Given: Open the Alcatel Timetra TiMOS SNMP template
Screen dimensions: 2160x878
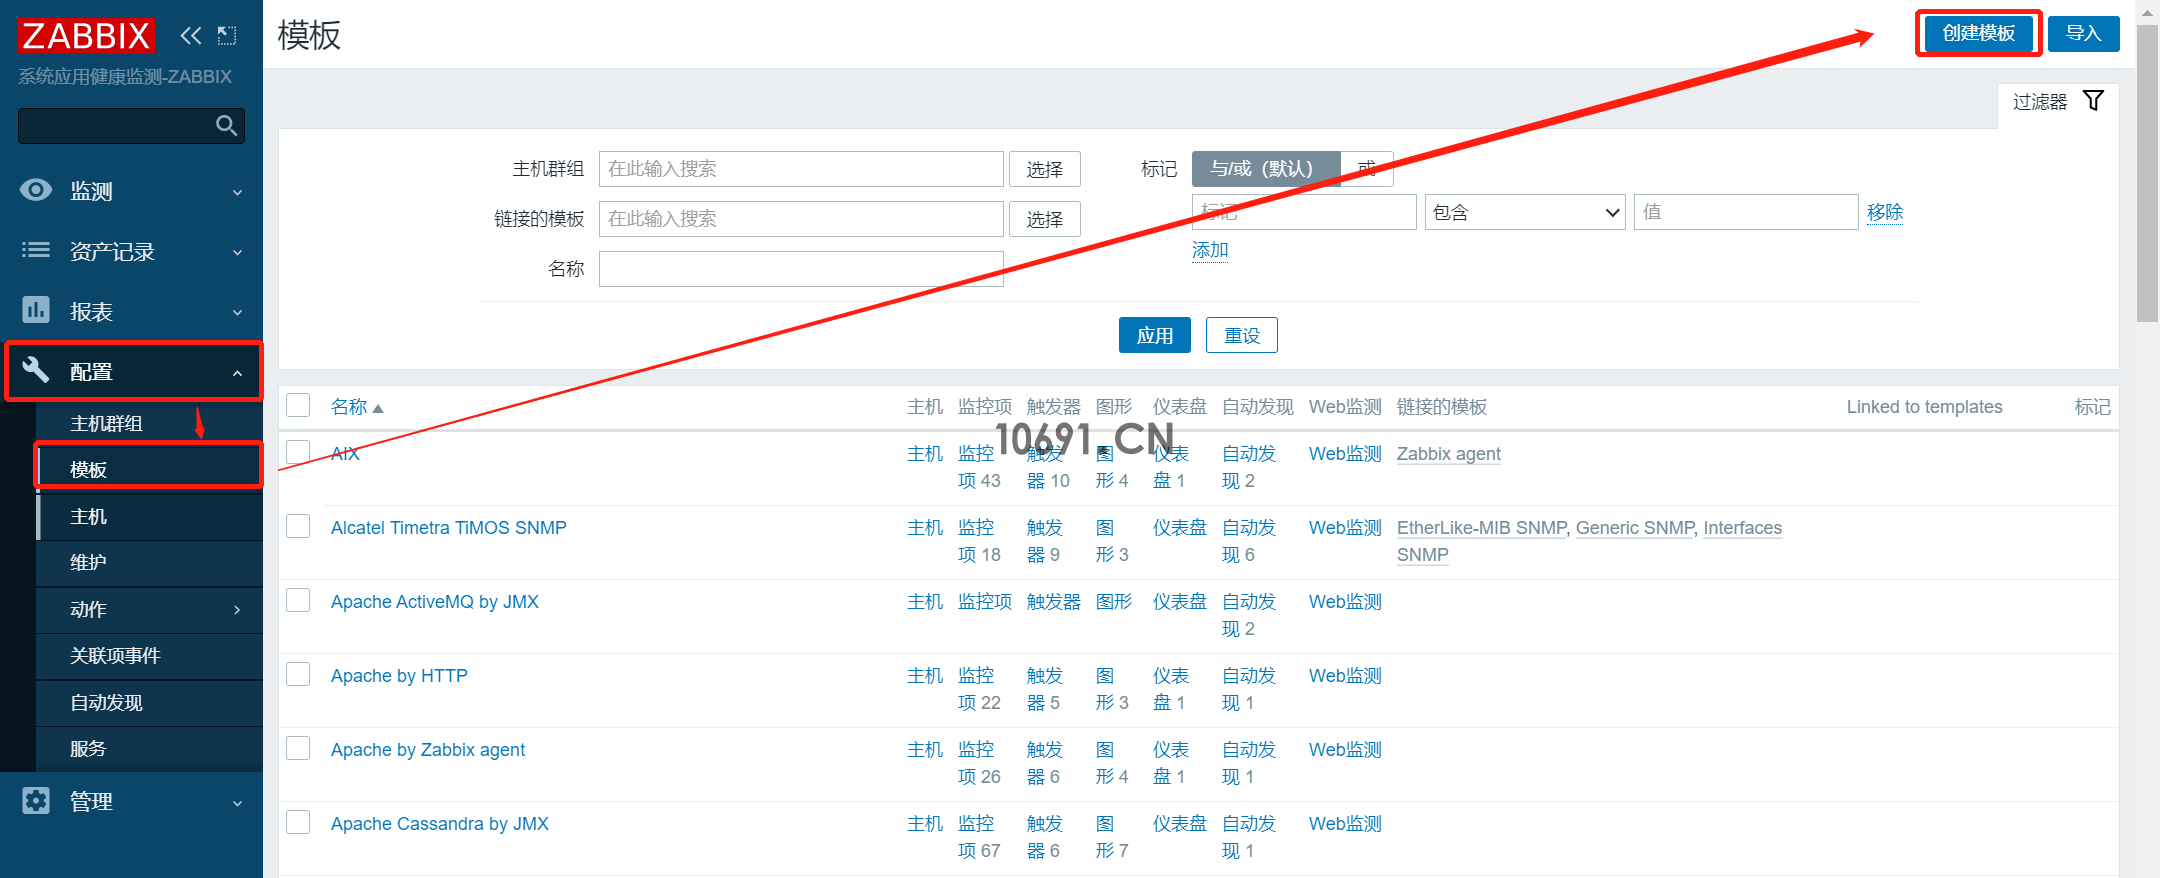Looking at the screenshot, I should (x=449, y=527).
